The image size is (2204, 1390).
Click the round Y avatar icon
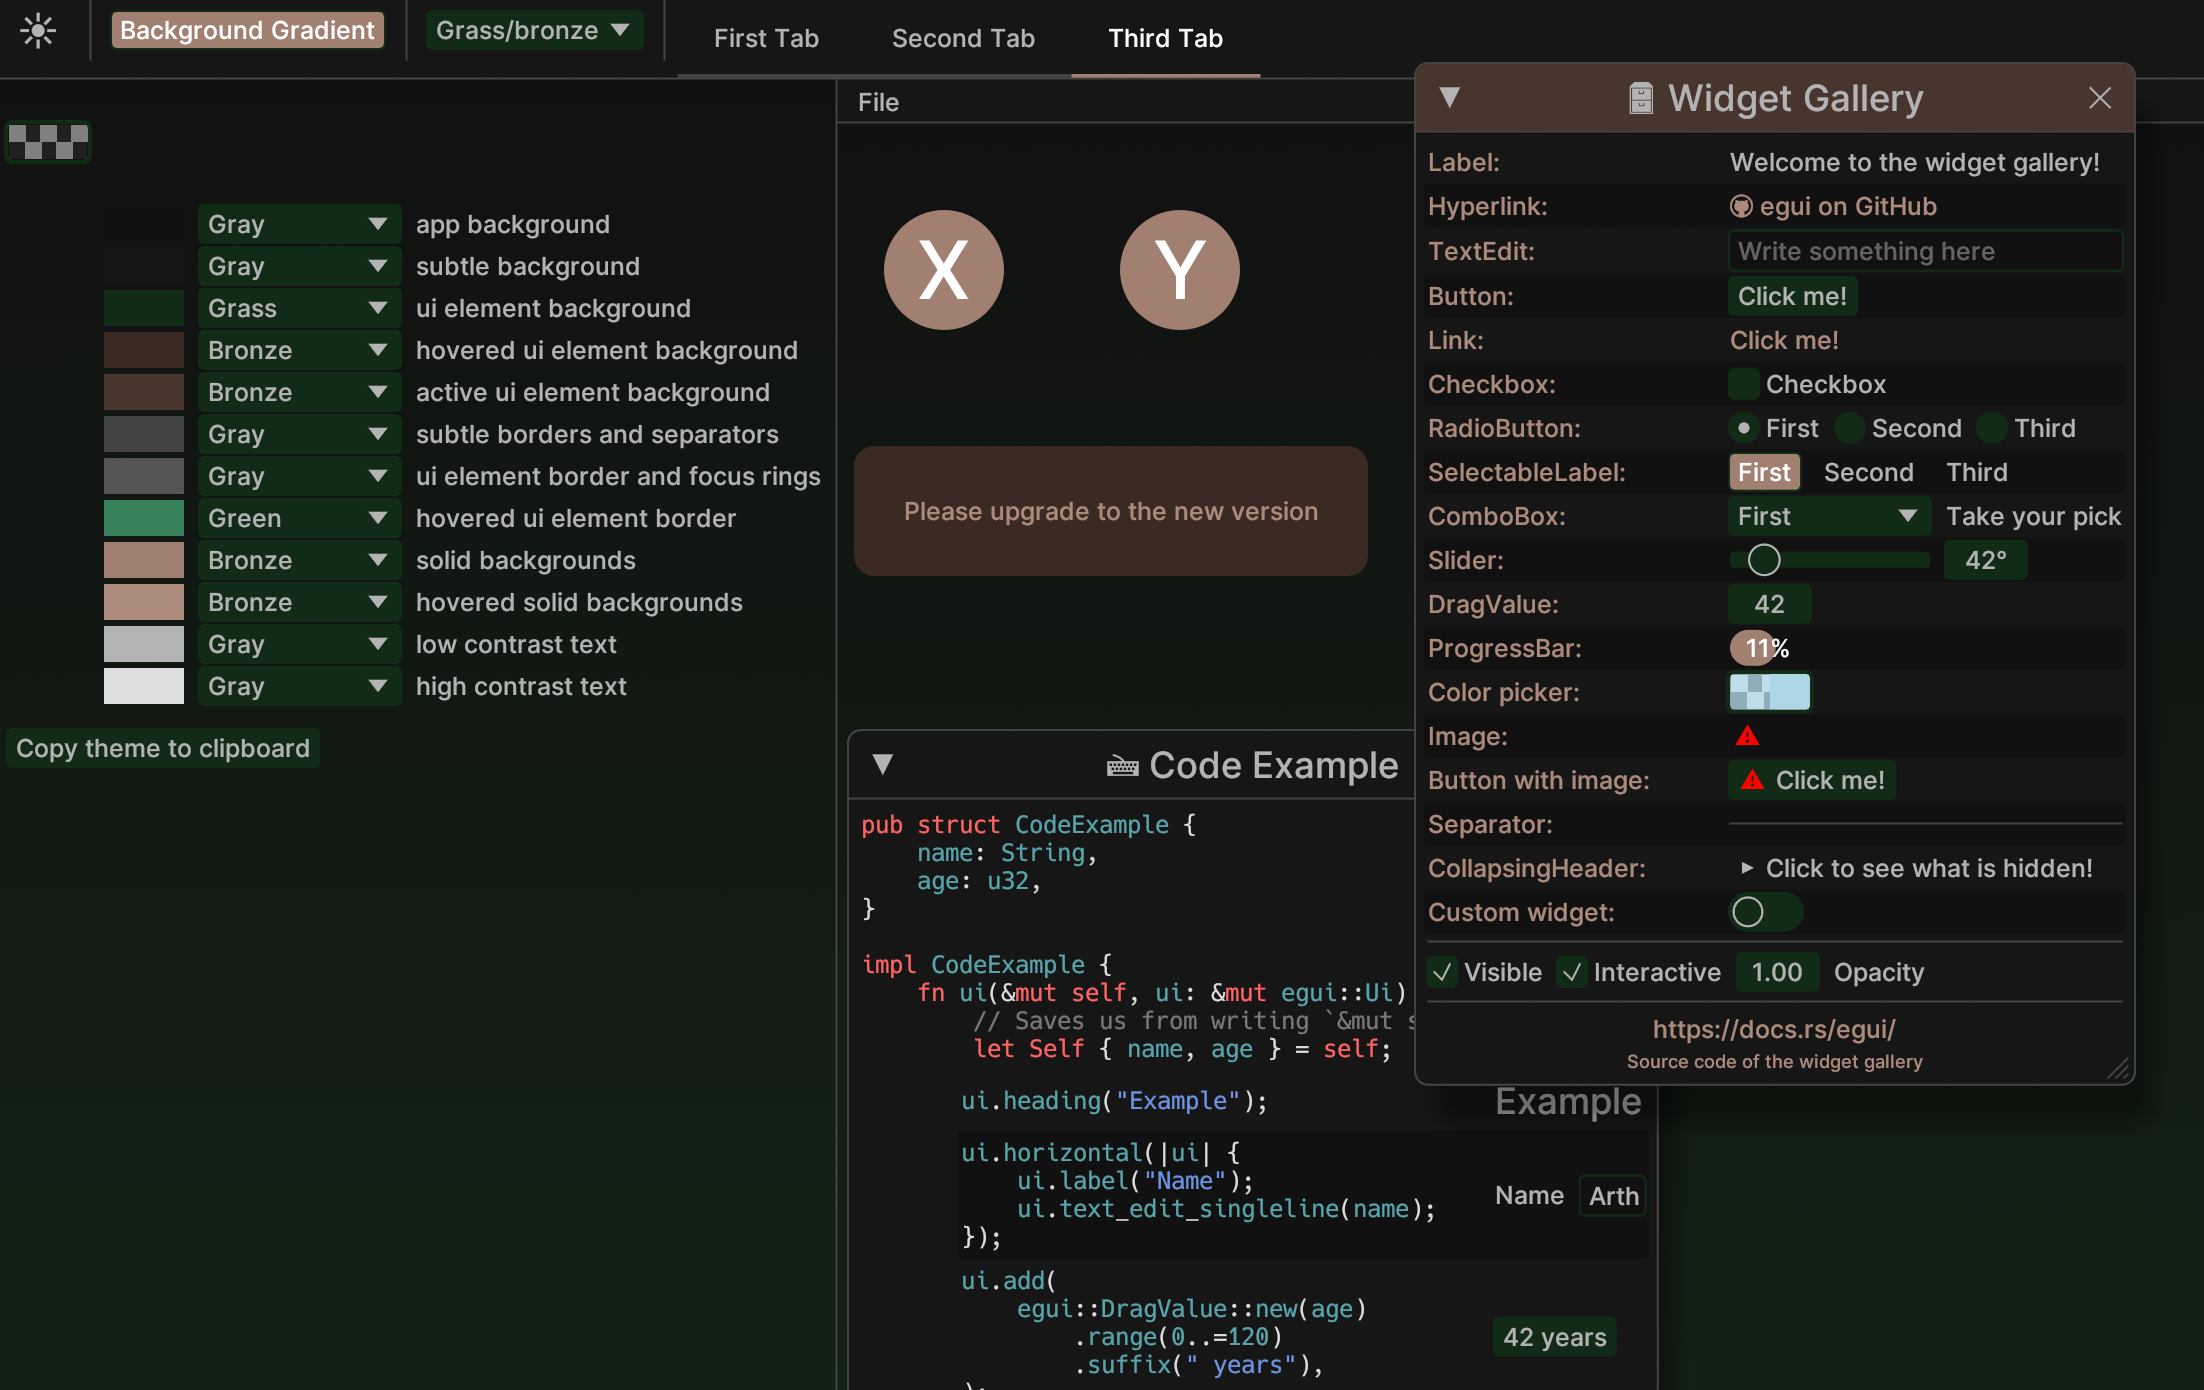coord(1179,270)
